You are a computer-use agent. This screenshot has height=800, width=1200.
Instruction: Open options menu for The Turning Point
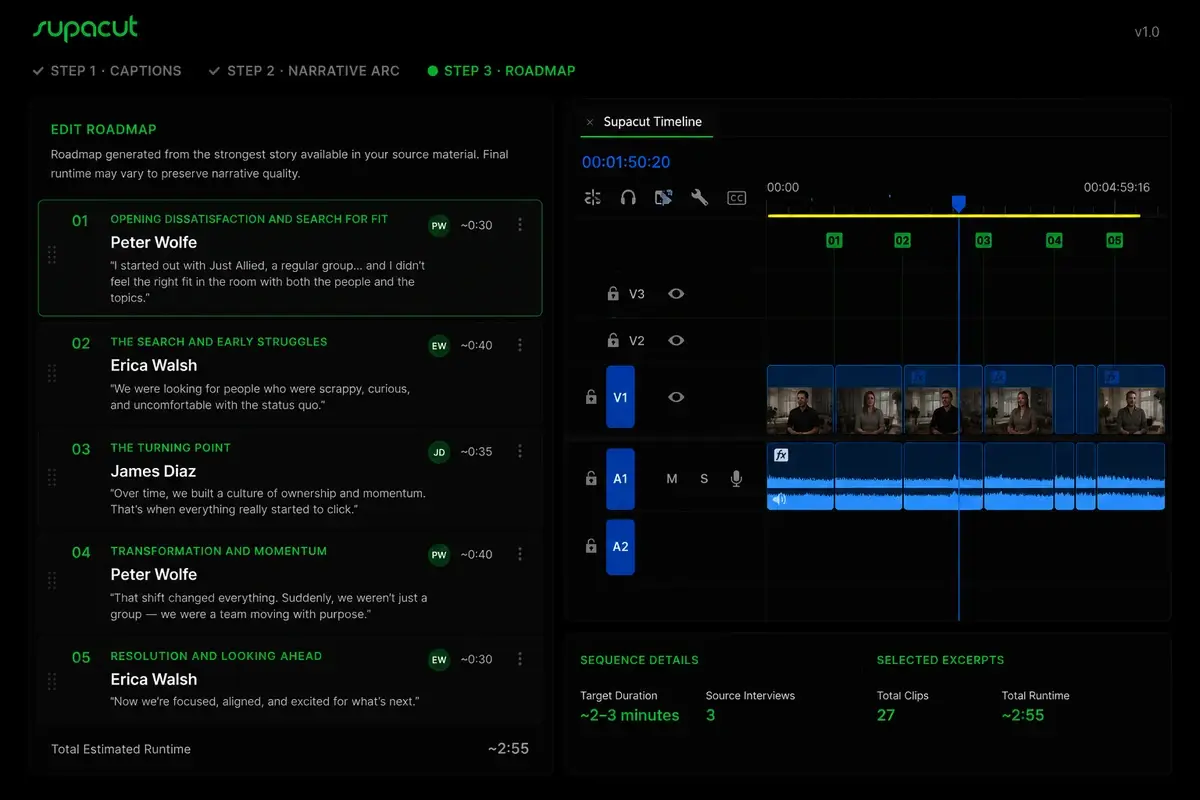[x=519, y=452]
